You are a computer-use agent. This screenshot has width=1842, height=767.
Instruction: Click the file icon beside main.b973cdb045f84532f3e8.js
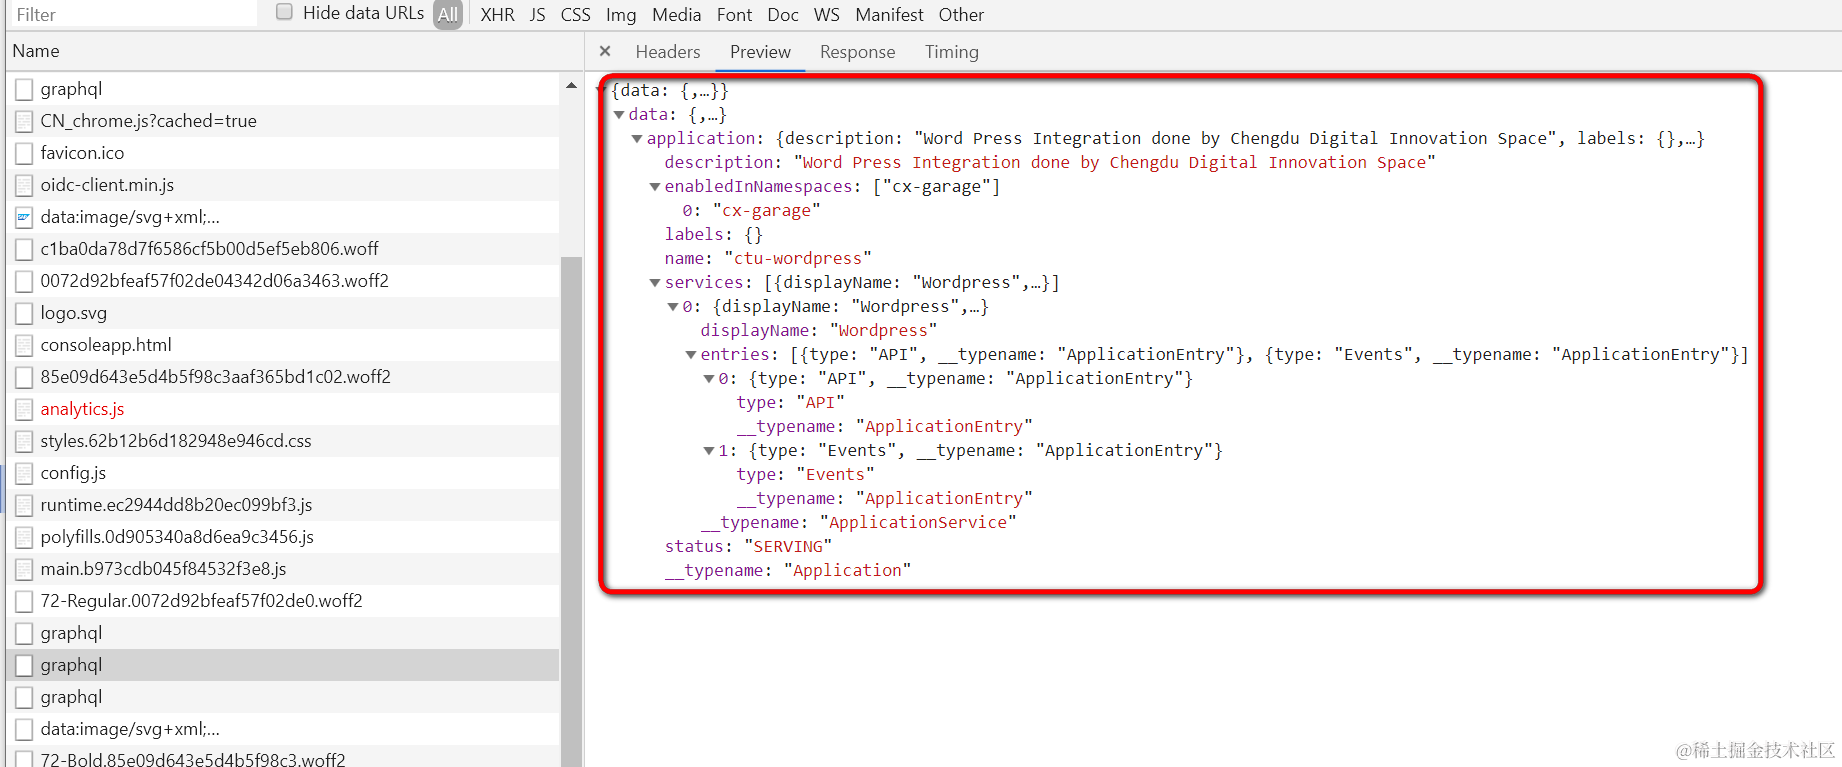(x=24, y=569)
